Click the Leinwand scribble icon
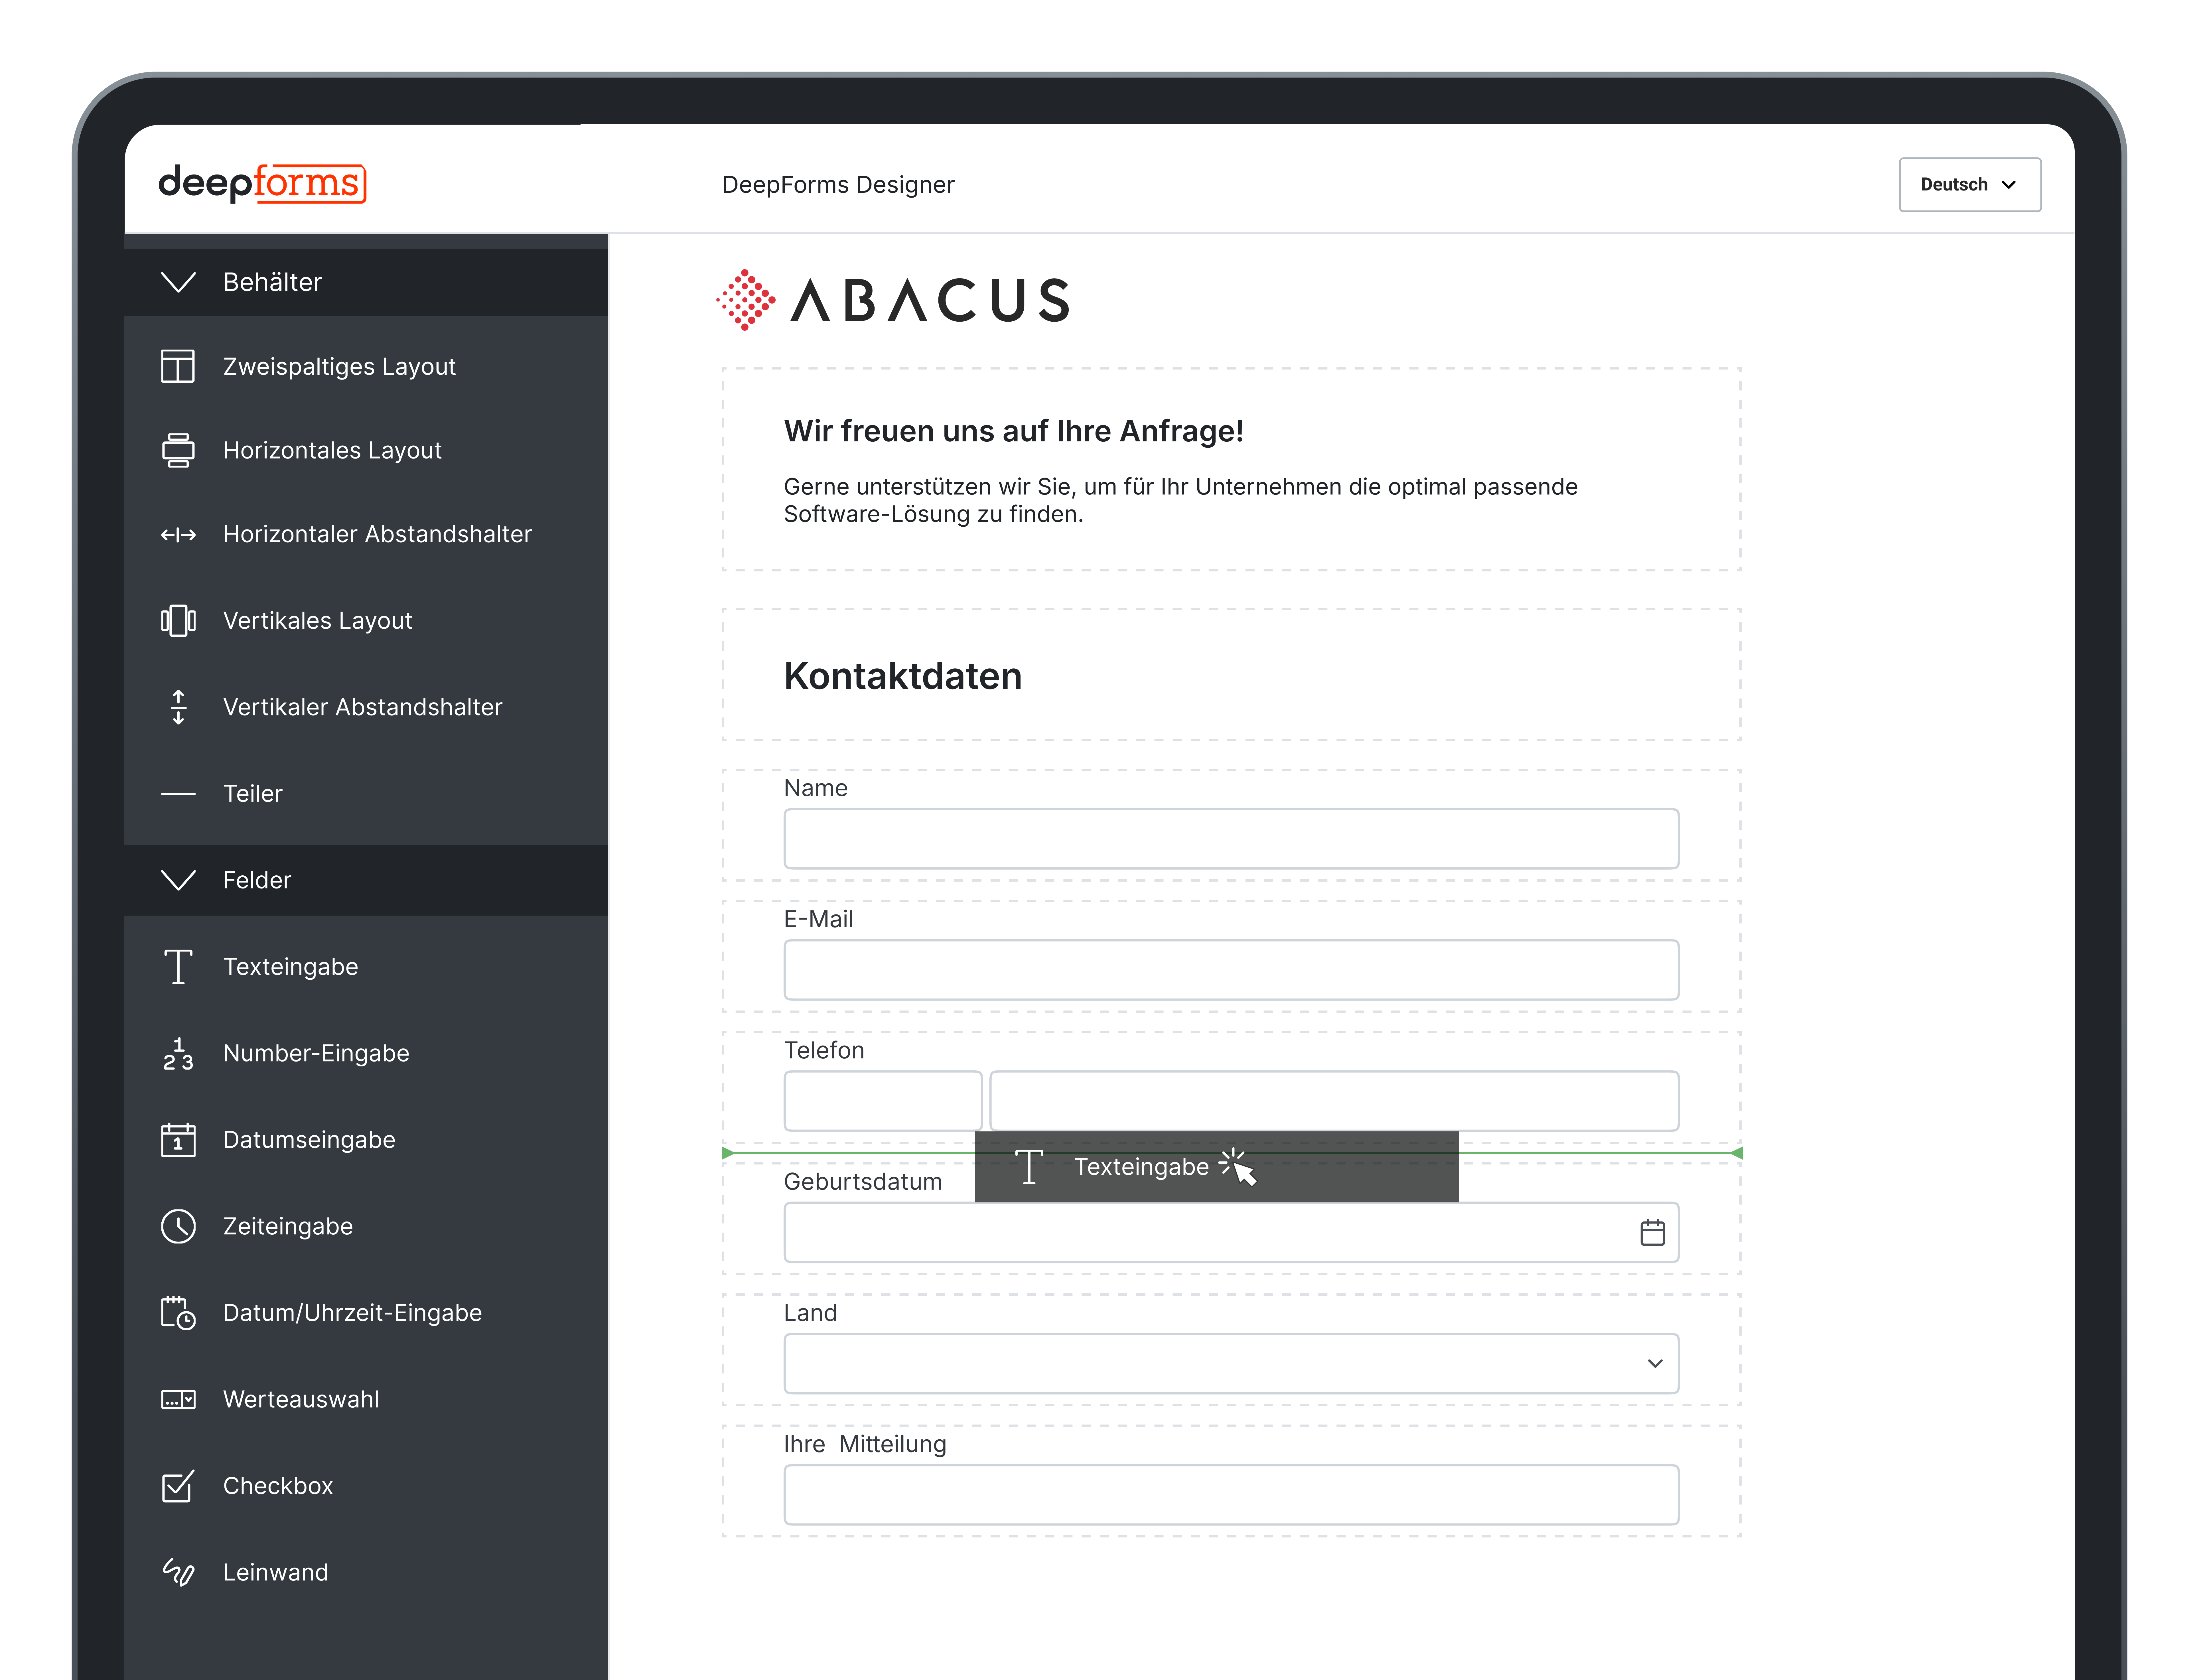The image size is (2207, 1680). pyautogui.click(x=178, y=1572)
